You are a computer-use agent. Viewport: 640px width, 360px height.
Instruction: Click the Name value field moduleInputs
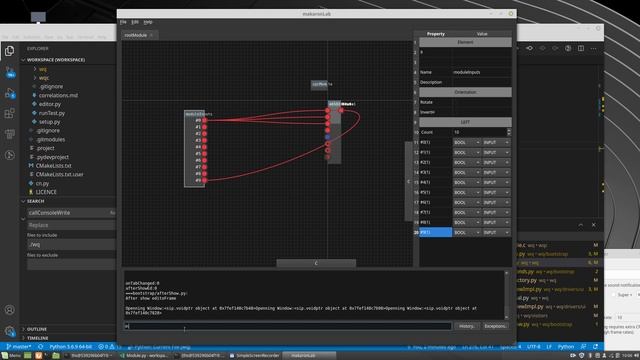click(482, 72)
